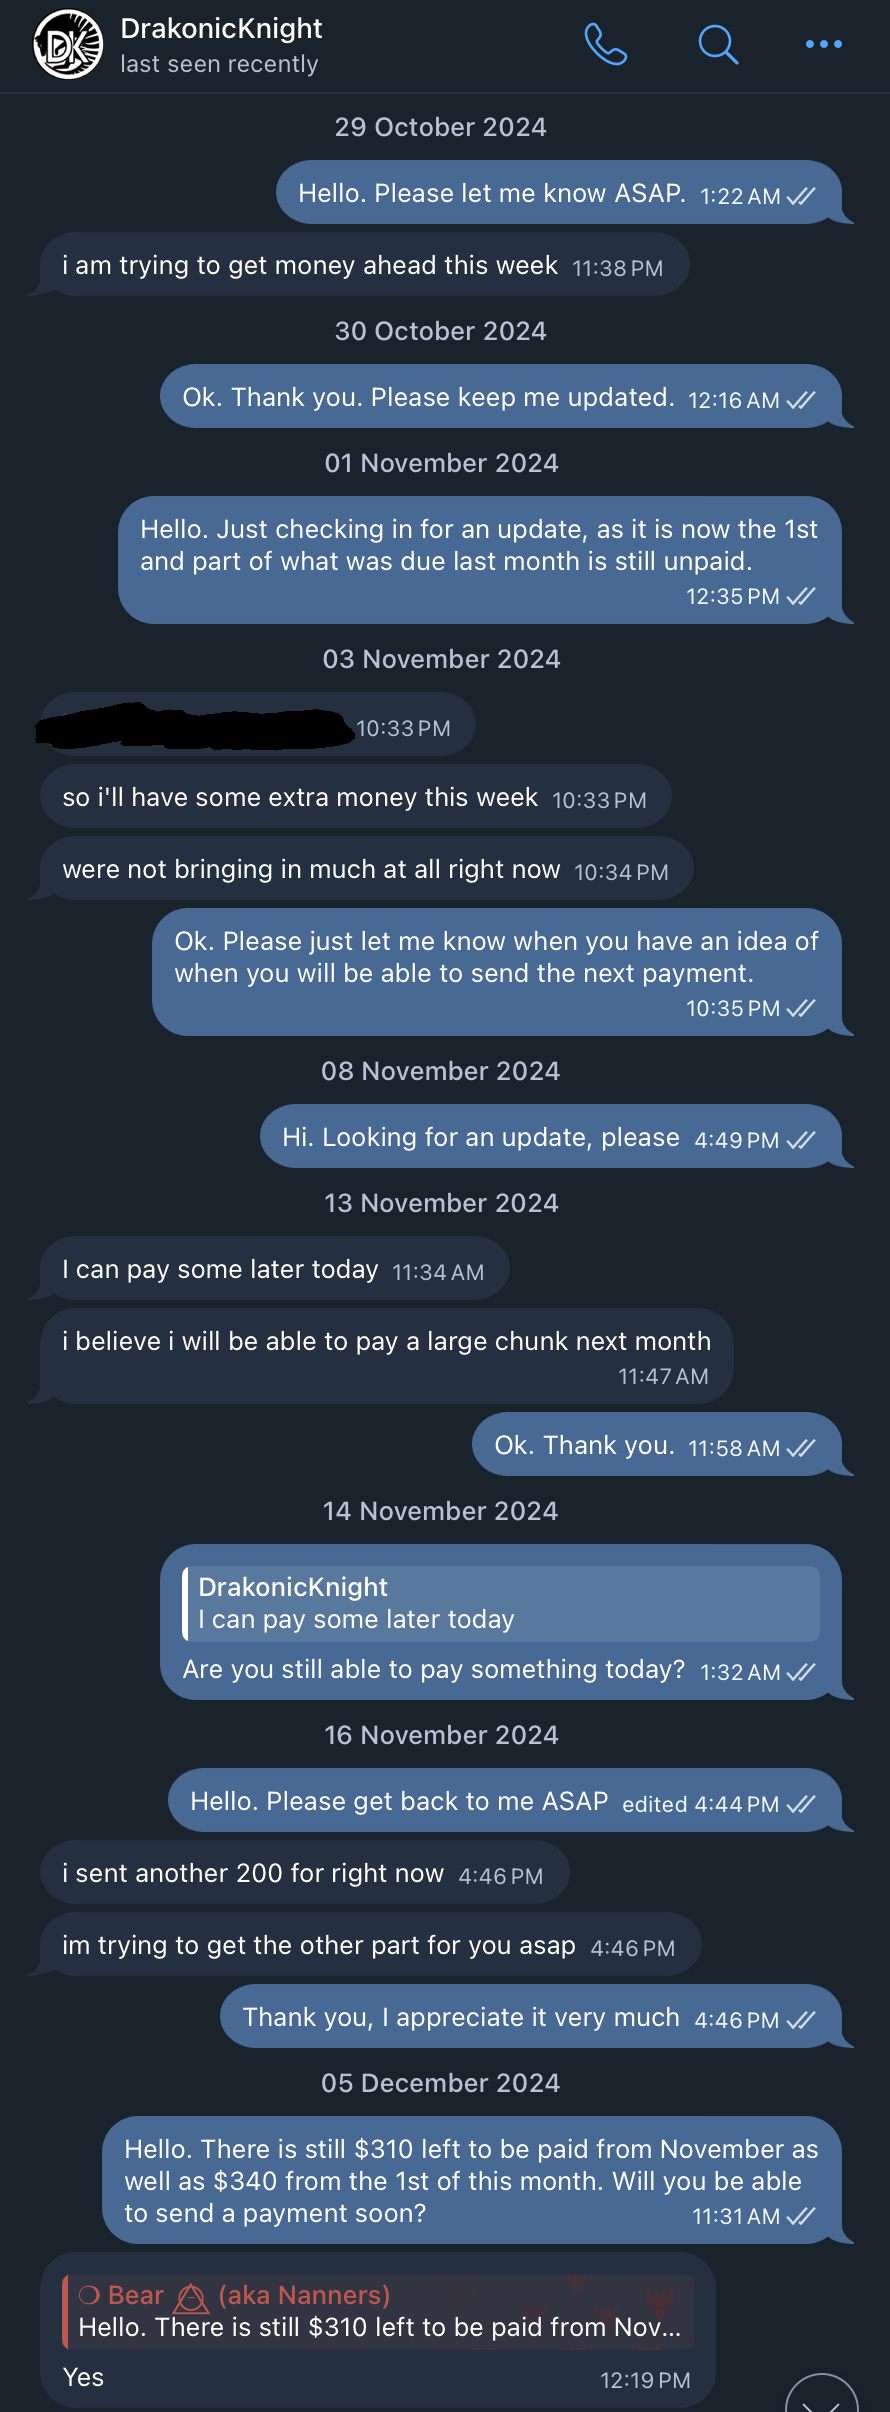Tap read checkmarks on 'Hi. Looking for an update' message
This screenshot has width=890, height=2412.
(x=801, y=1140)
